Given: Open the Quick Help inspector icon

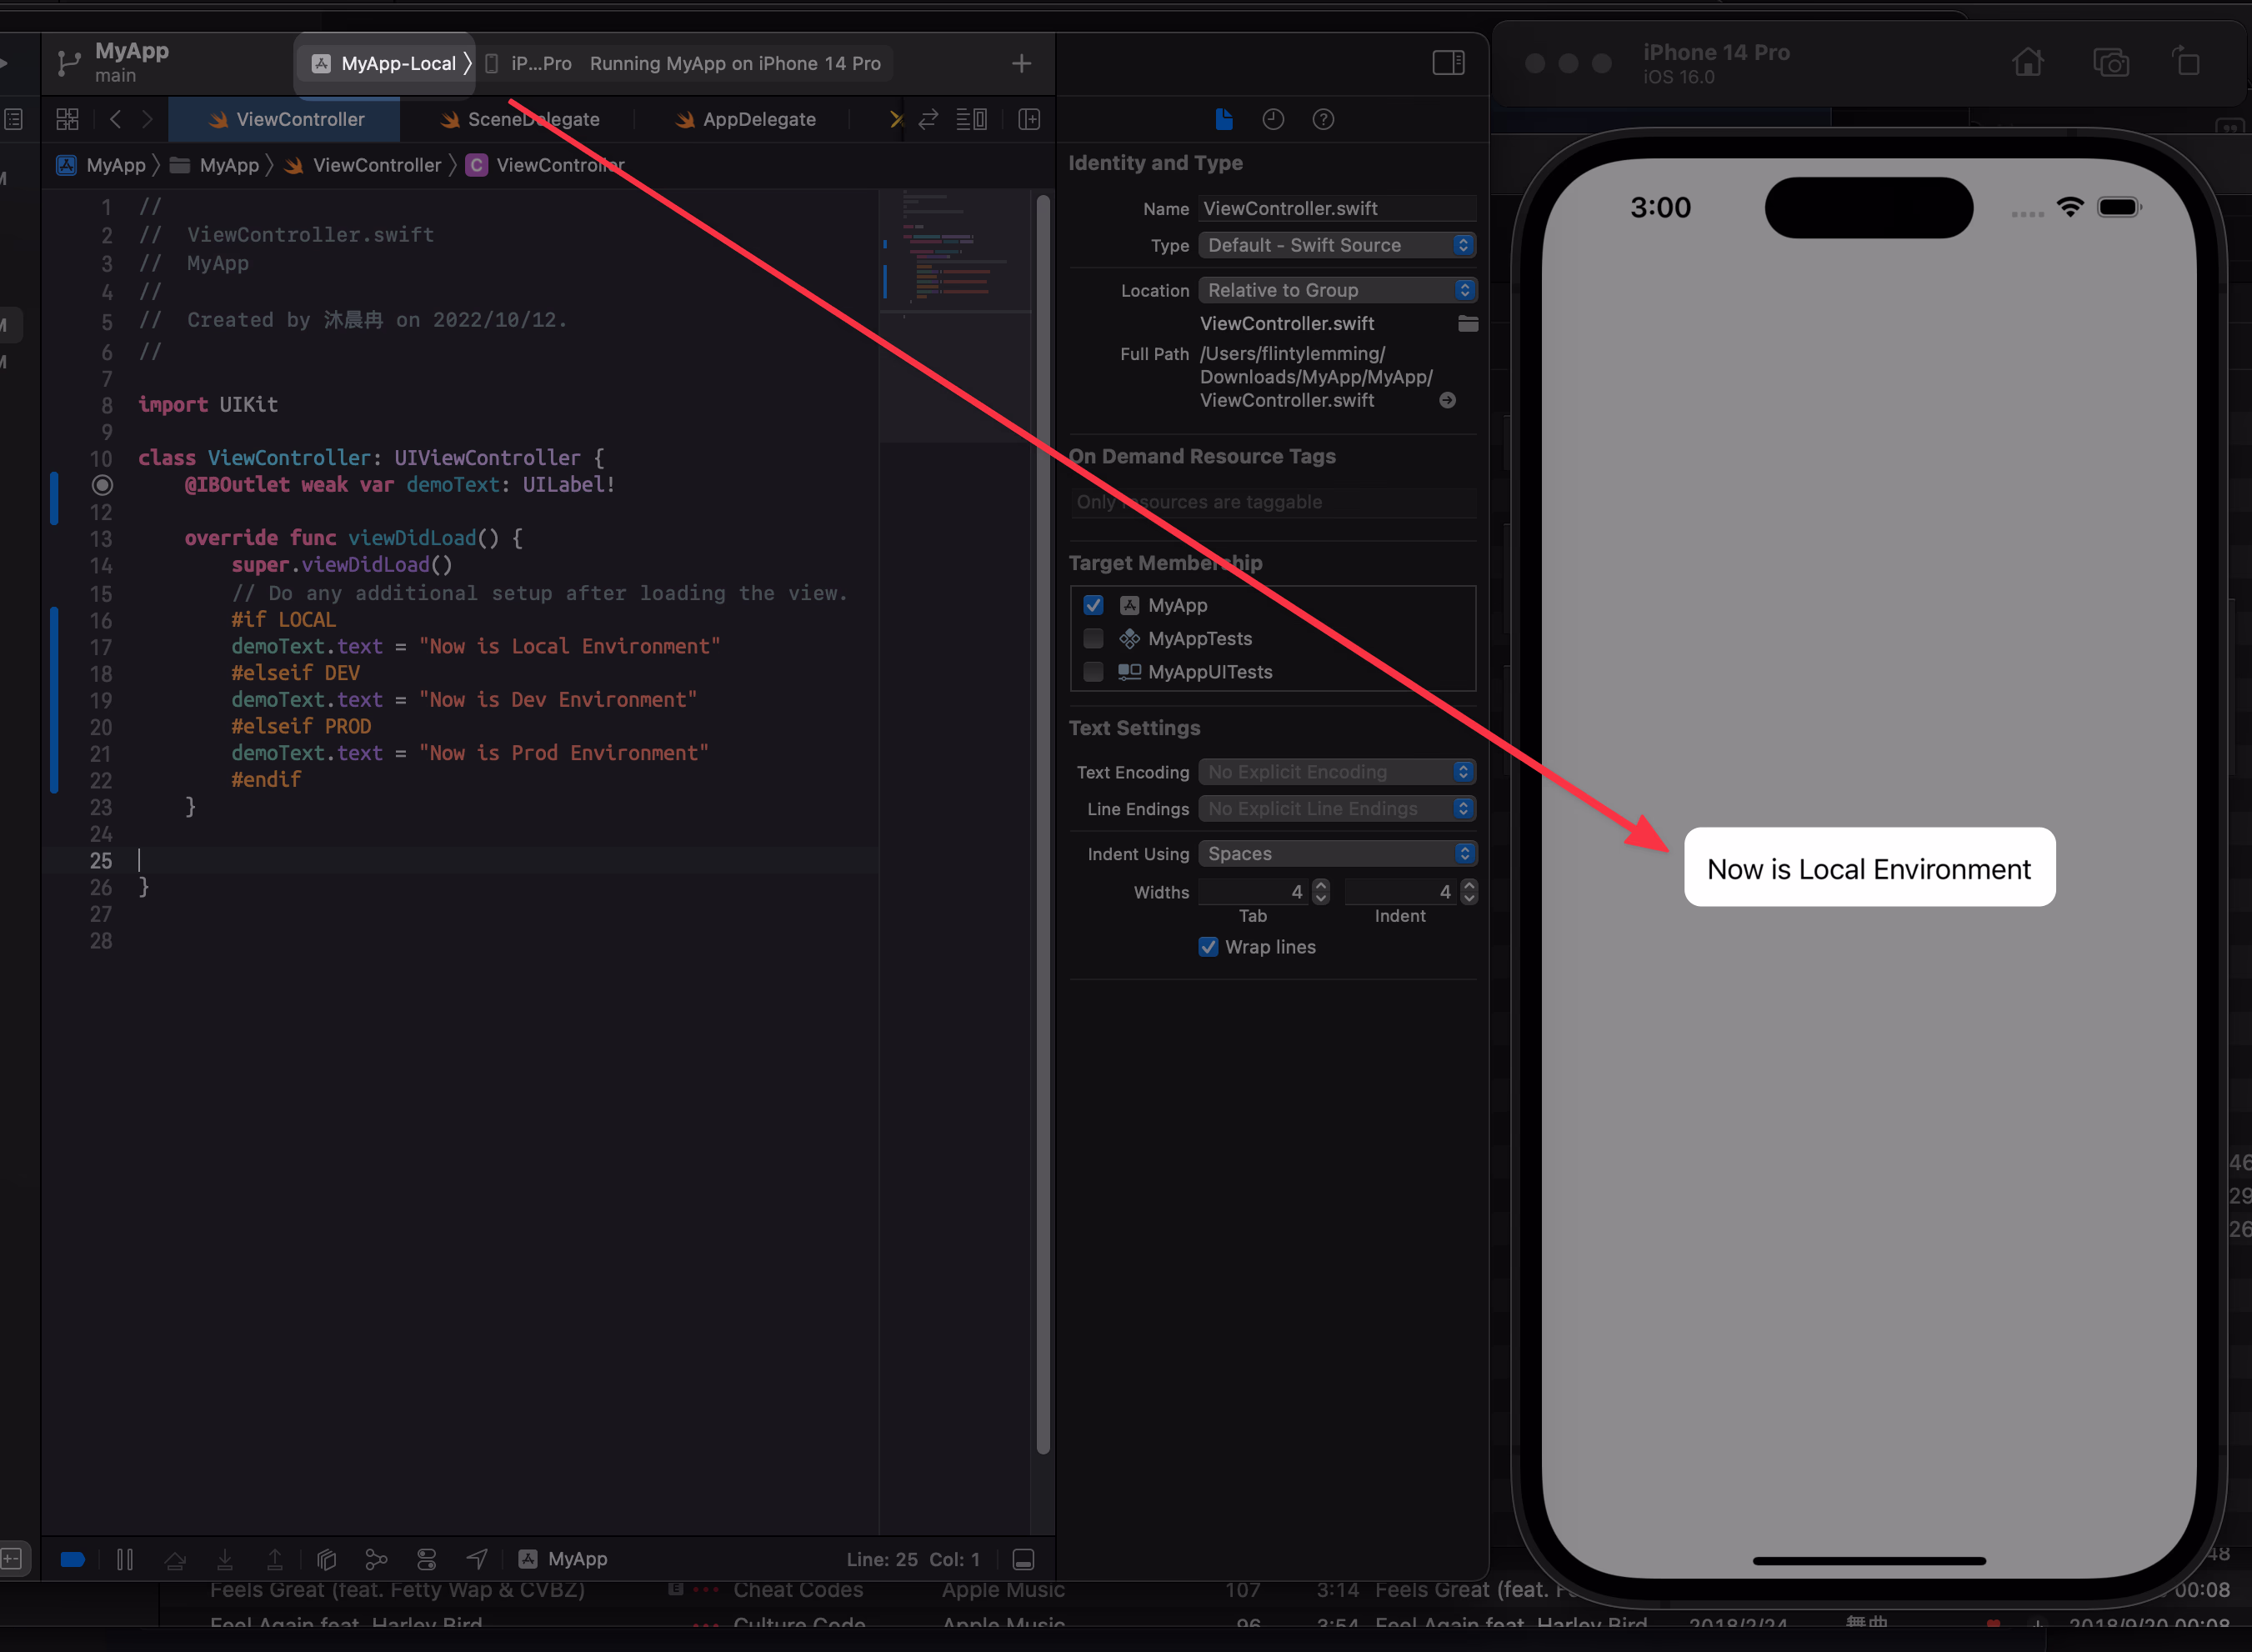Looking at the screenshot, I should (x=1323, y=119).
